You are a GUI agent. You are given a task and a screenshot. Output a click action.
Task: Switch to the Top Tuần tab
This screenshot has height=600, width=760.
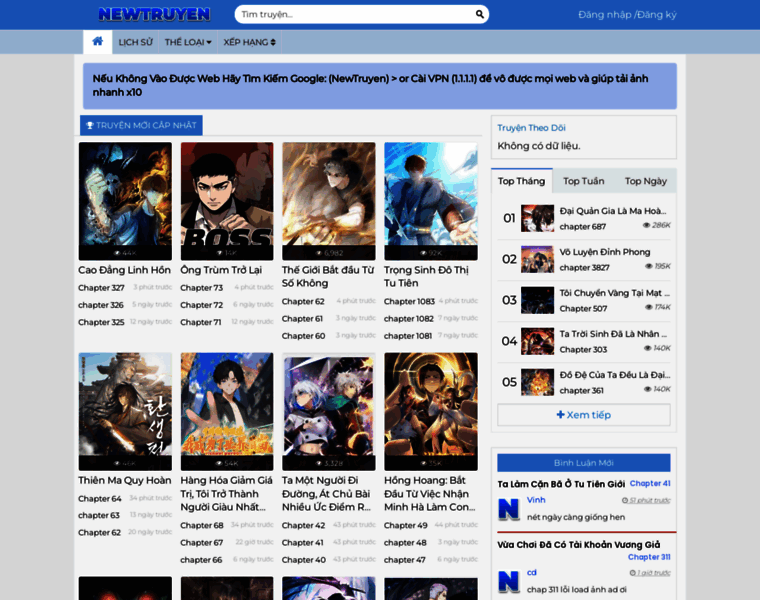[x=584, y=181]
